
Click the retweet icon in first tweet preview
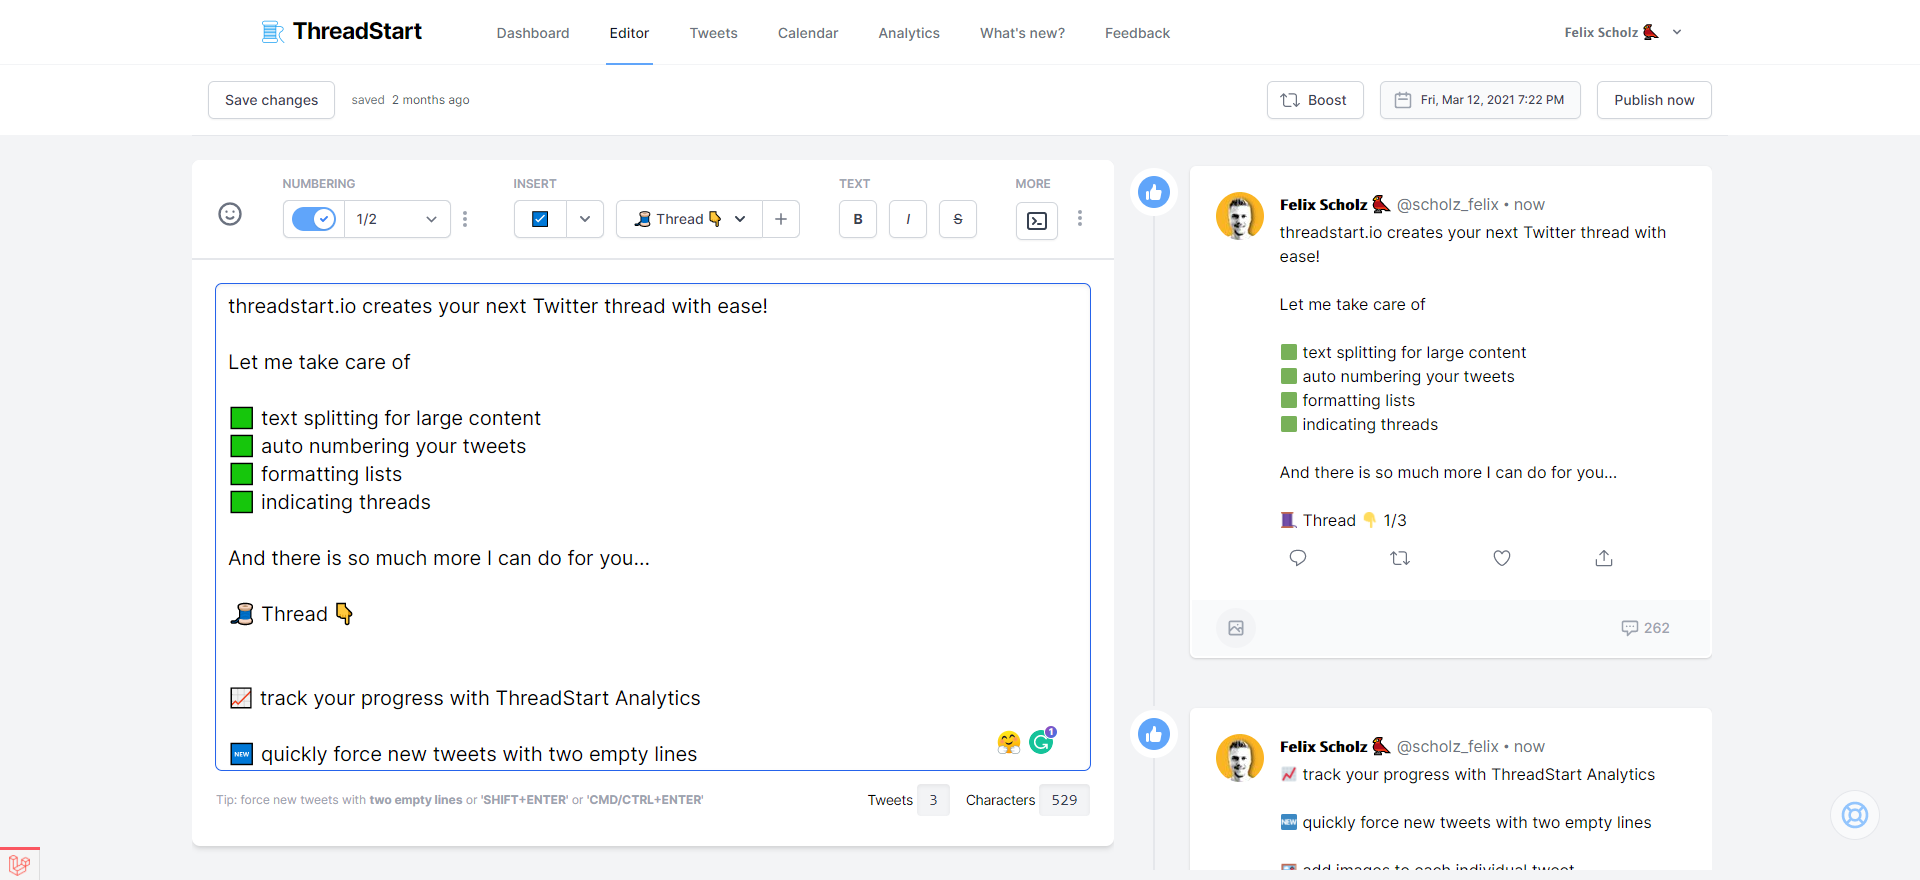point(1400,558)
